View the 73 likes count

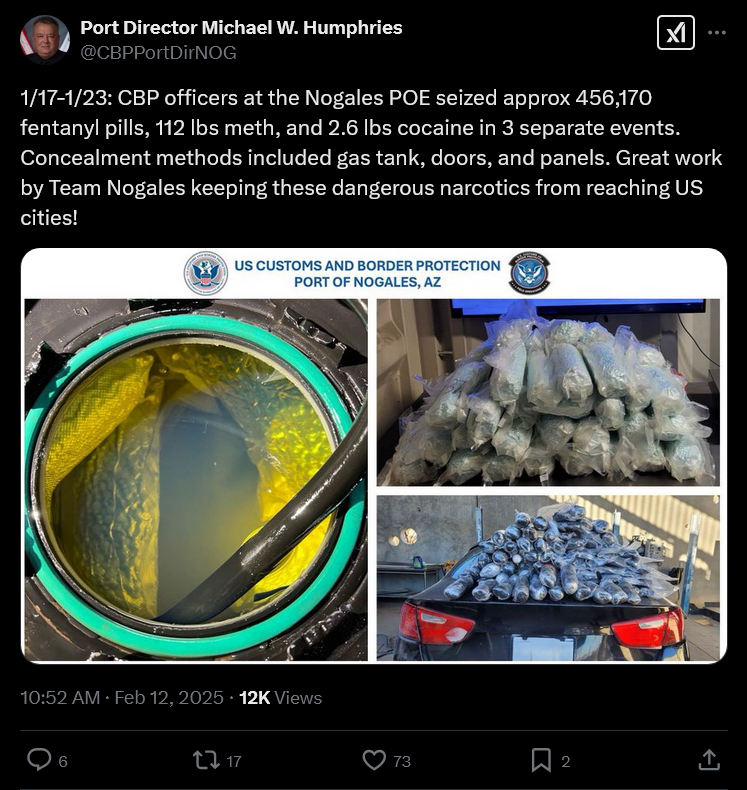[x=402, y=761]
